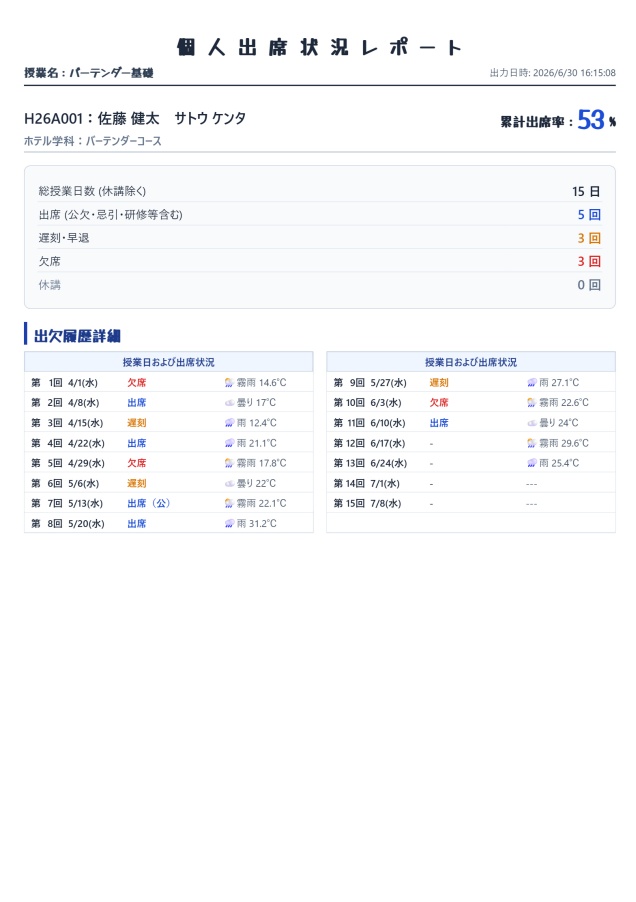Viewport: 636px width, 902px height.
Task: Click the cloudy icon beside 曇り 24°C
Action: [531, 423]
